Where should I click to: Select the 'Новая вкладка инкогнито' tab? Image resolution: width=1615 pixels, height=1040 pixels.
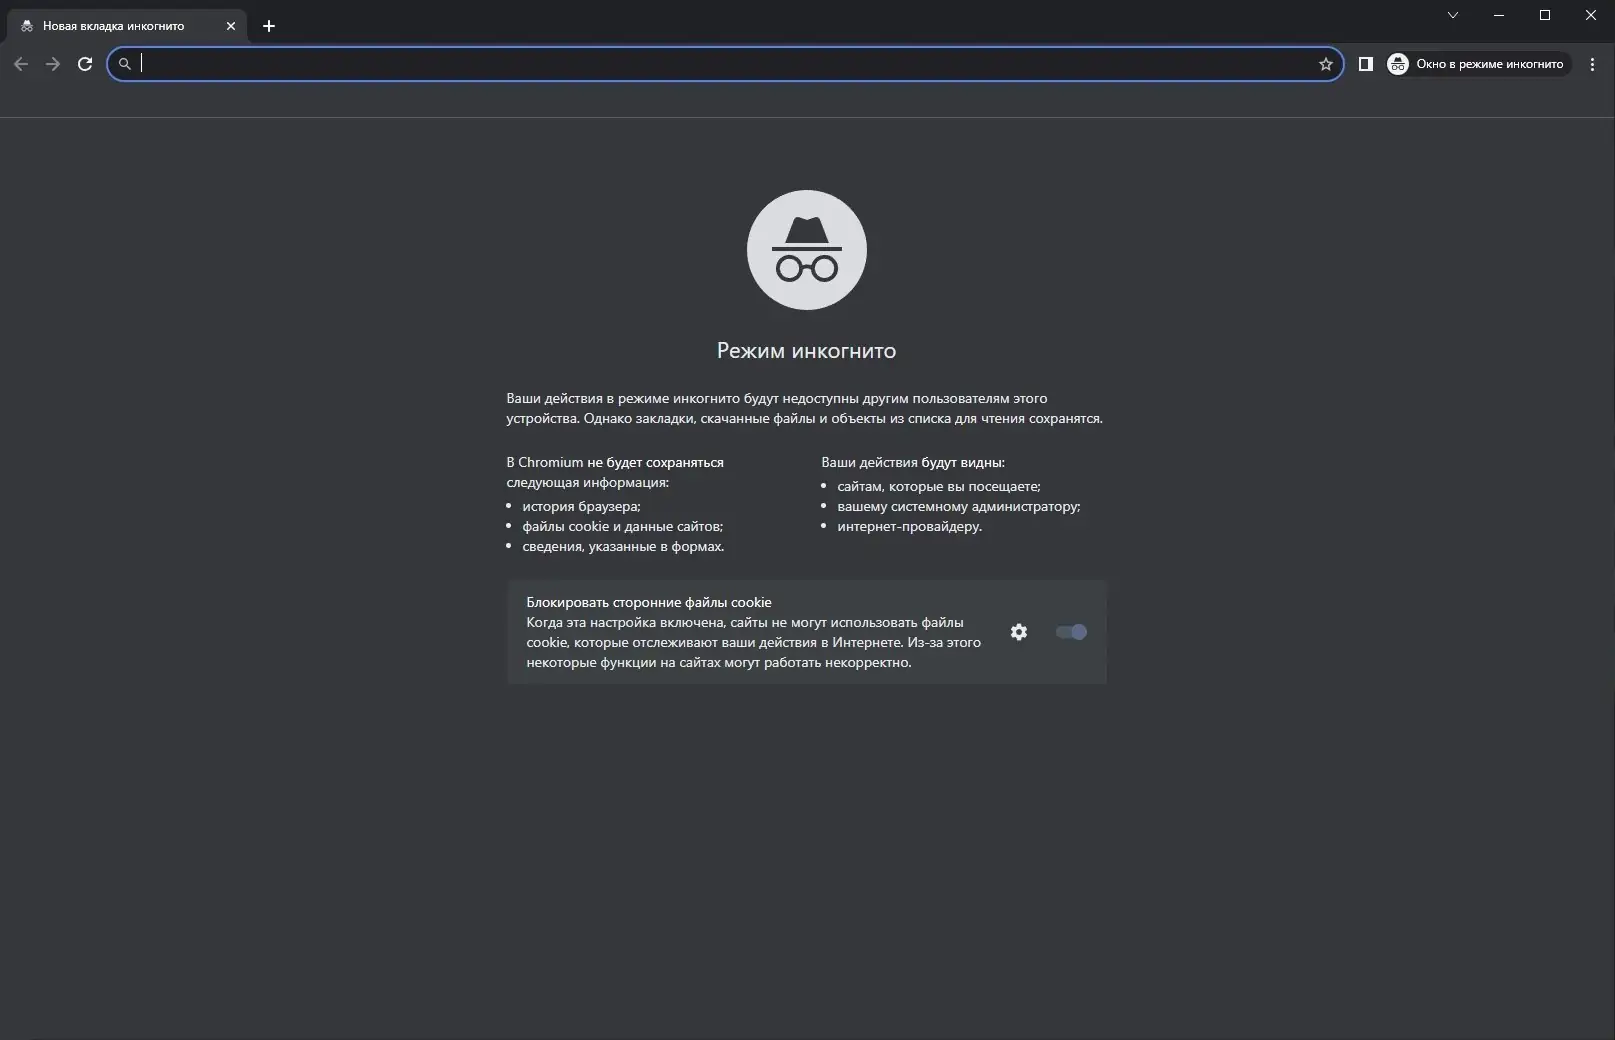click(125, 26)
